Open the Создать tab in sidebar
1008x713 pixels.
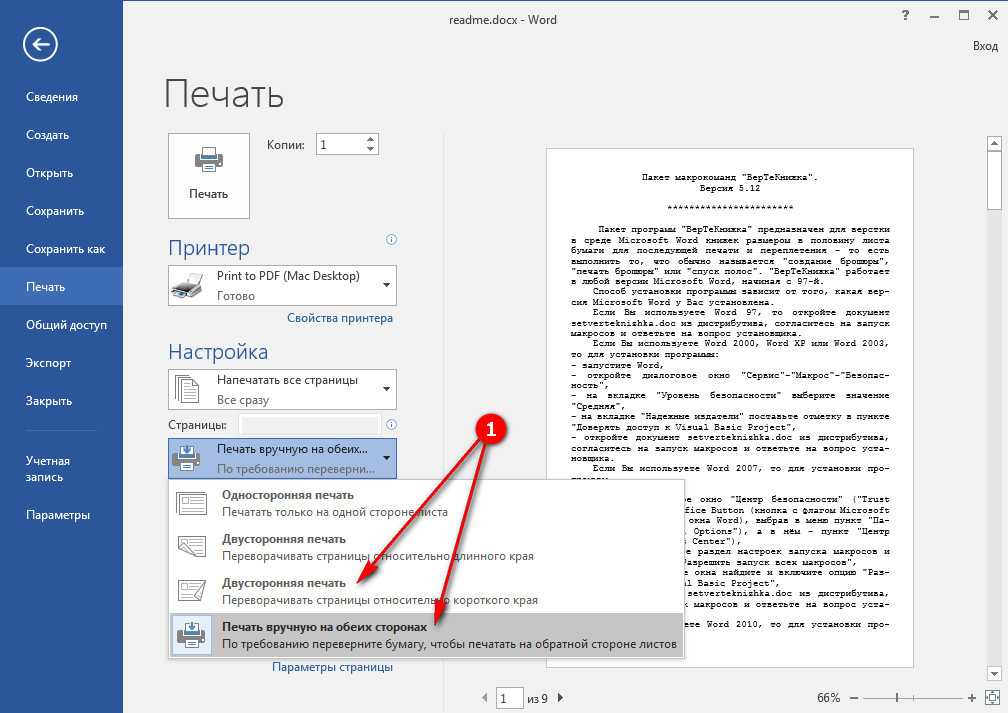pos(61,135)
